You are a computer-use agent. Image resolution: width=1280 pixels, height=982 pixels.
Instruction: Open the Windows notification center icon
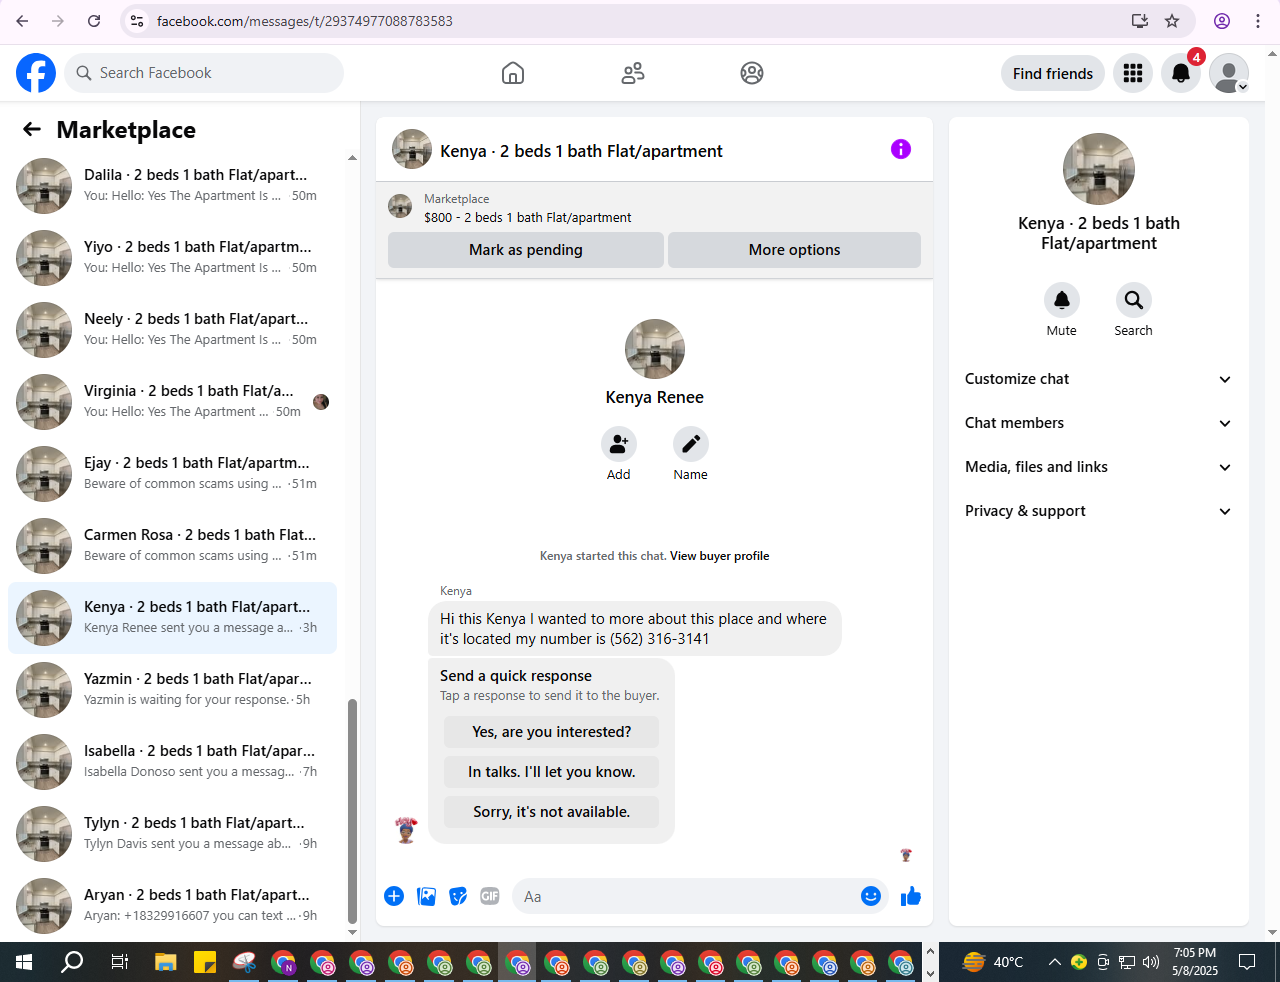pyautogui.click(x=1247, y=962)
